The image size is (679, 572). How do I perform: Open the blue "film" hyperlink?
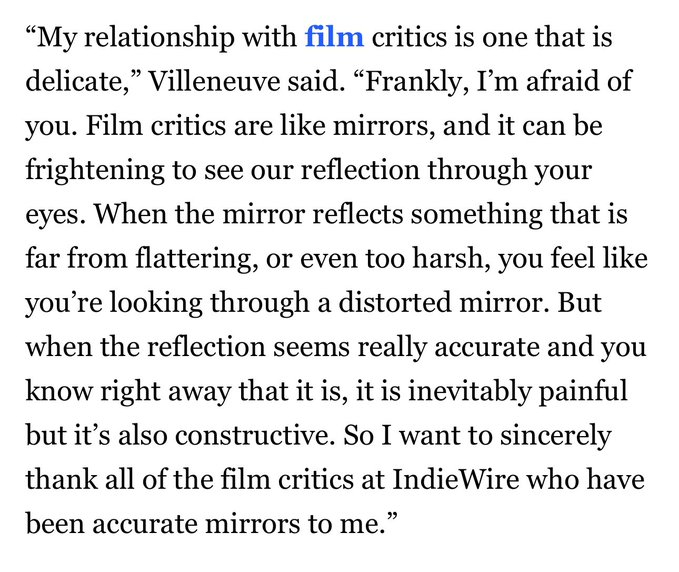click(334, 39)
